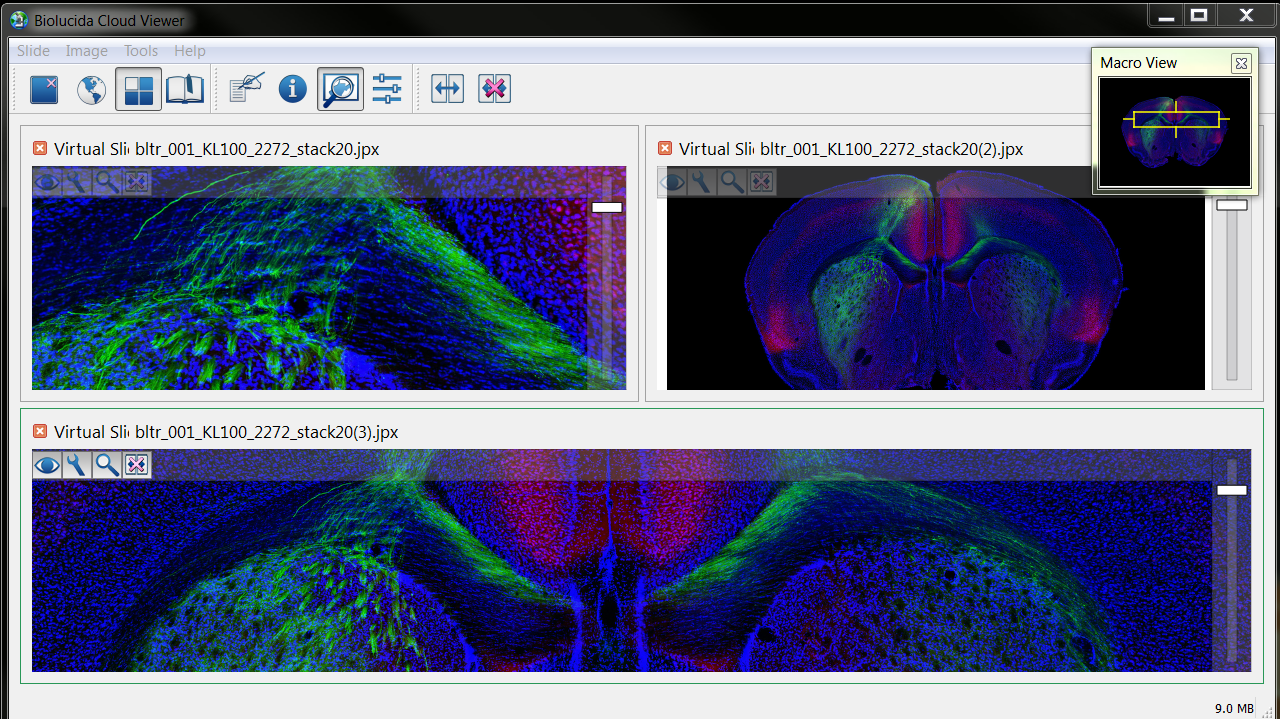Screen dimensions: 1280x719
Task: Show slide information via the blue info icon
Action: point(293,90)
